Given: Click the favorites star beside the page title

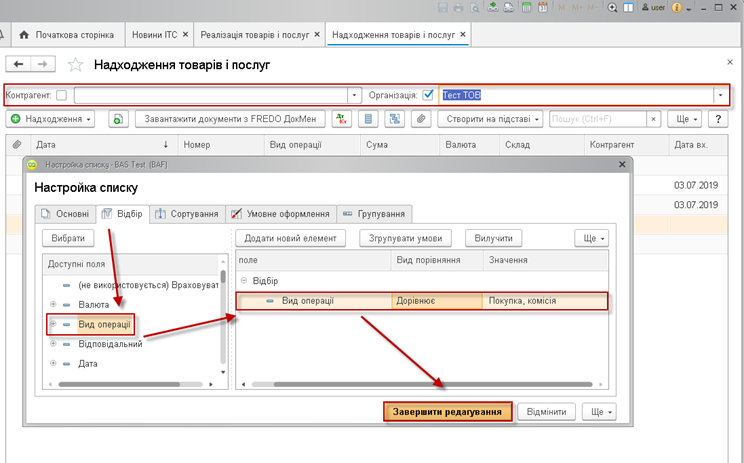Looking at the screenshot, I should pos(75,65).
